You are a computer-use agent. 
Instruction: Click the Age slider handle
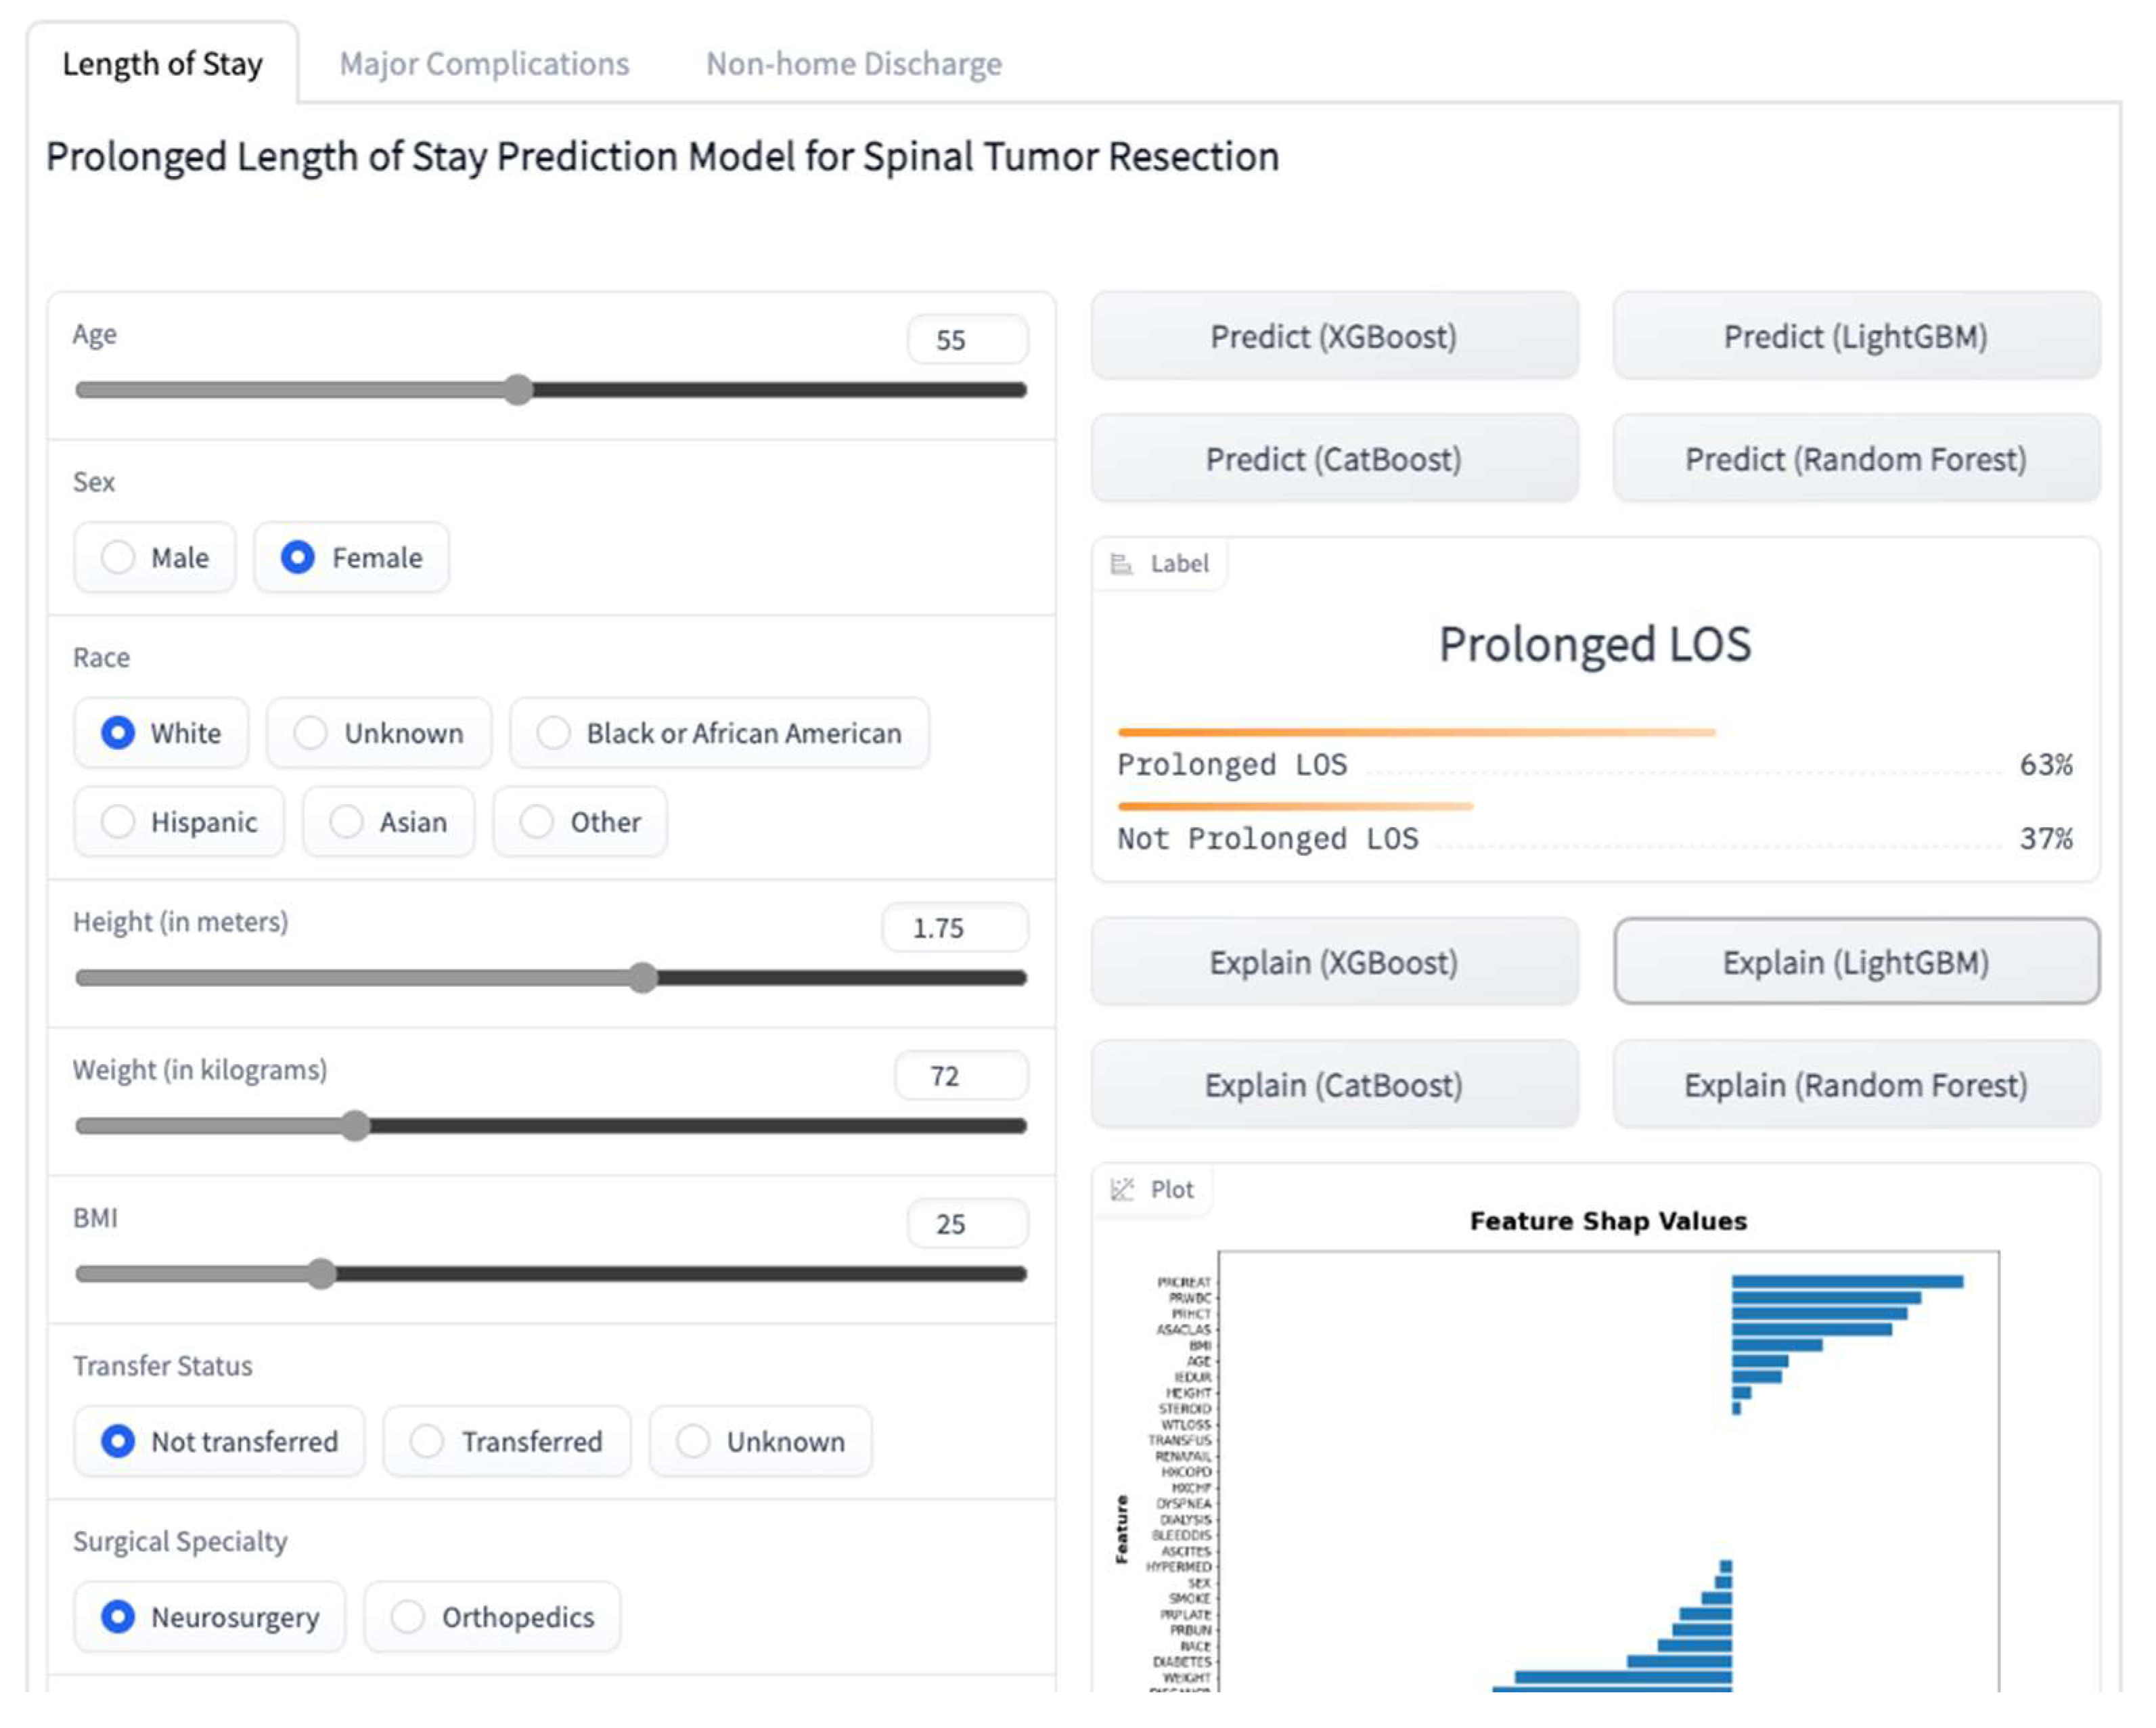518,390
